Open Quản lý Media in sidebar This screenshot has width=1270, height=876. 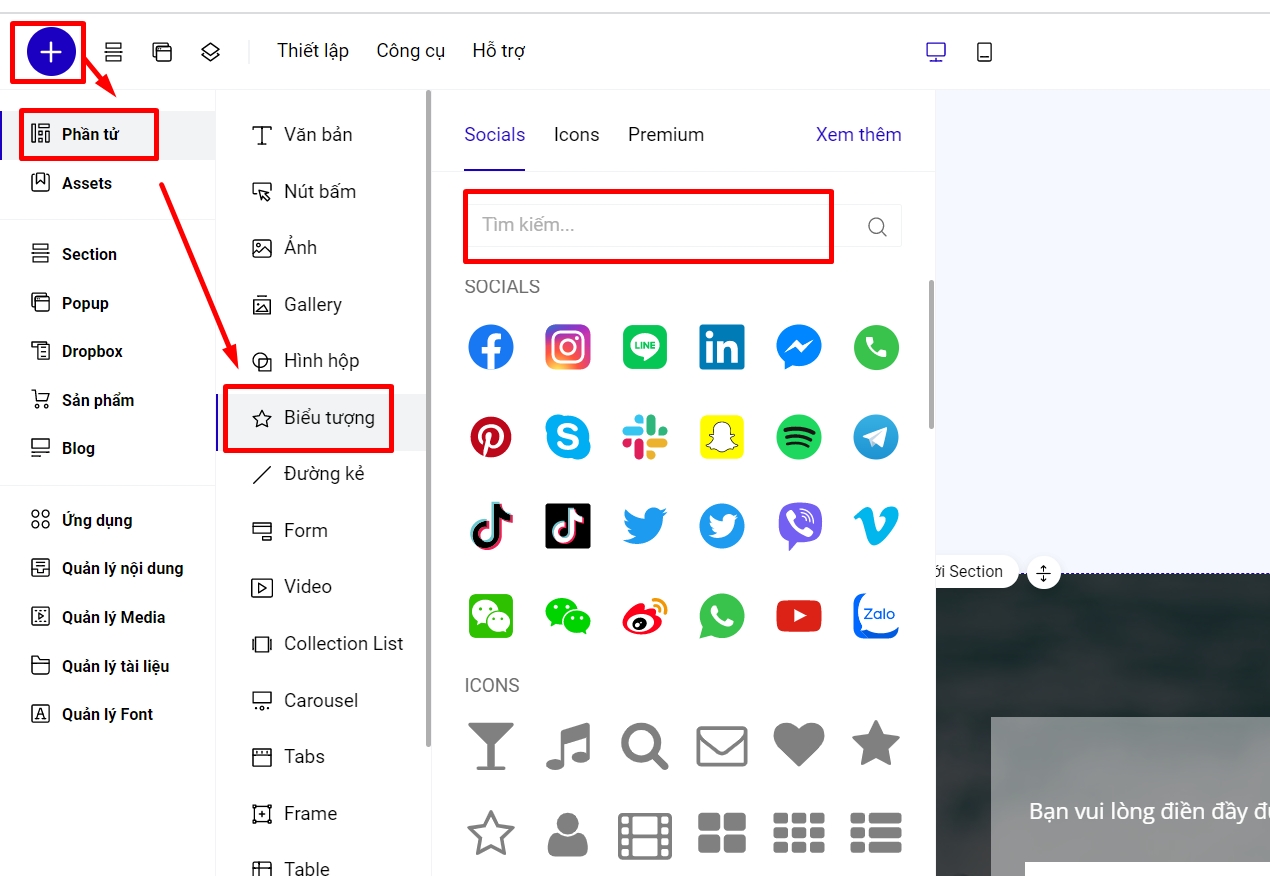click(113, 617)
